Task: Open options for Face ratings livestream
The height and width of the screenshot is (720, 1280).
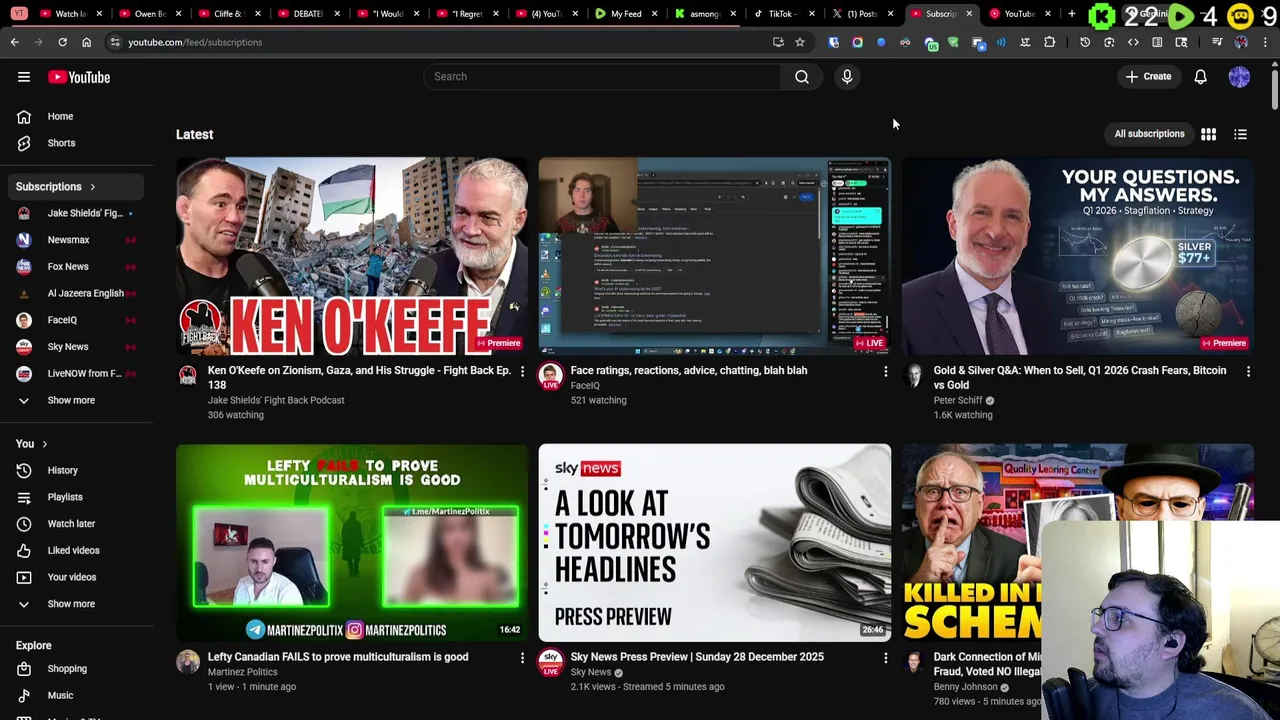Action: coord(885,371)
